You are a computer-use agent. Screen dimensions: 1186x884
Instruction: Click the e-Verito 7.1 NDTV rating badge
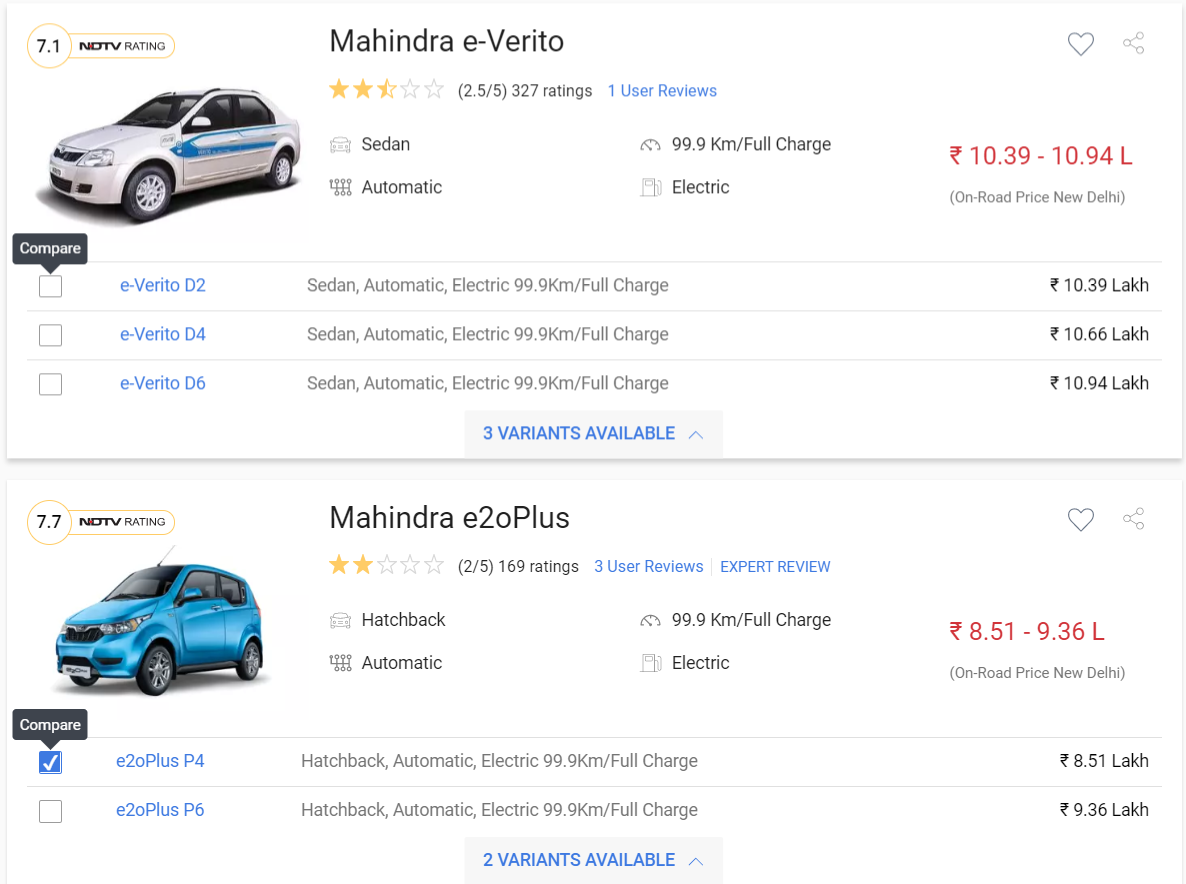click(x=101, y=46)
